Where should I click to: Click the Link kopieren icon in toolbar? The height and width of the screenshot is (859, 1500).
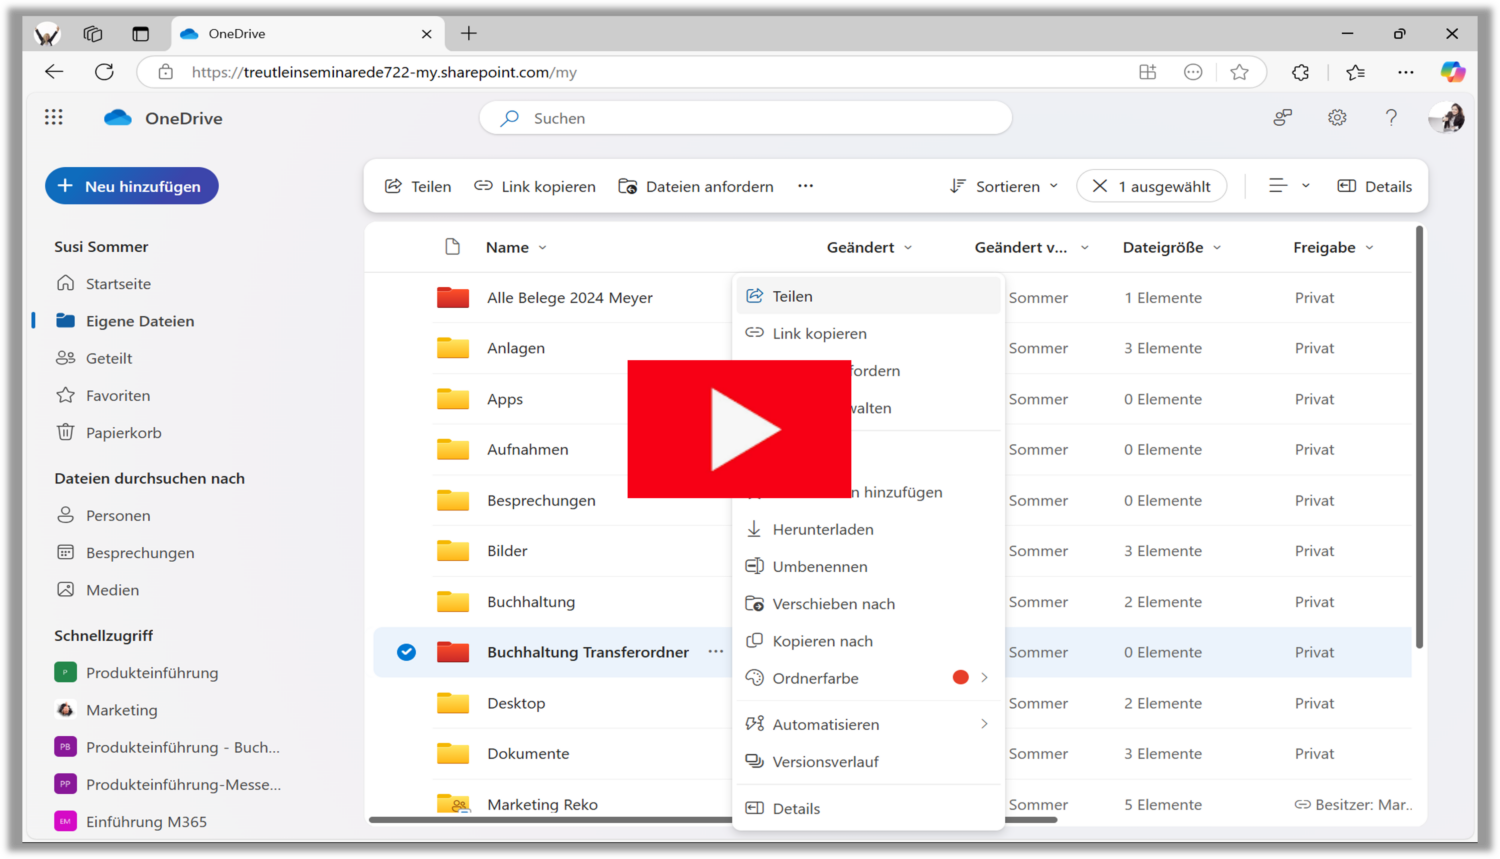(484, 186)
